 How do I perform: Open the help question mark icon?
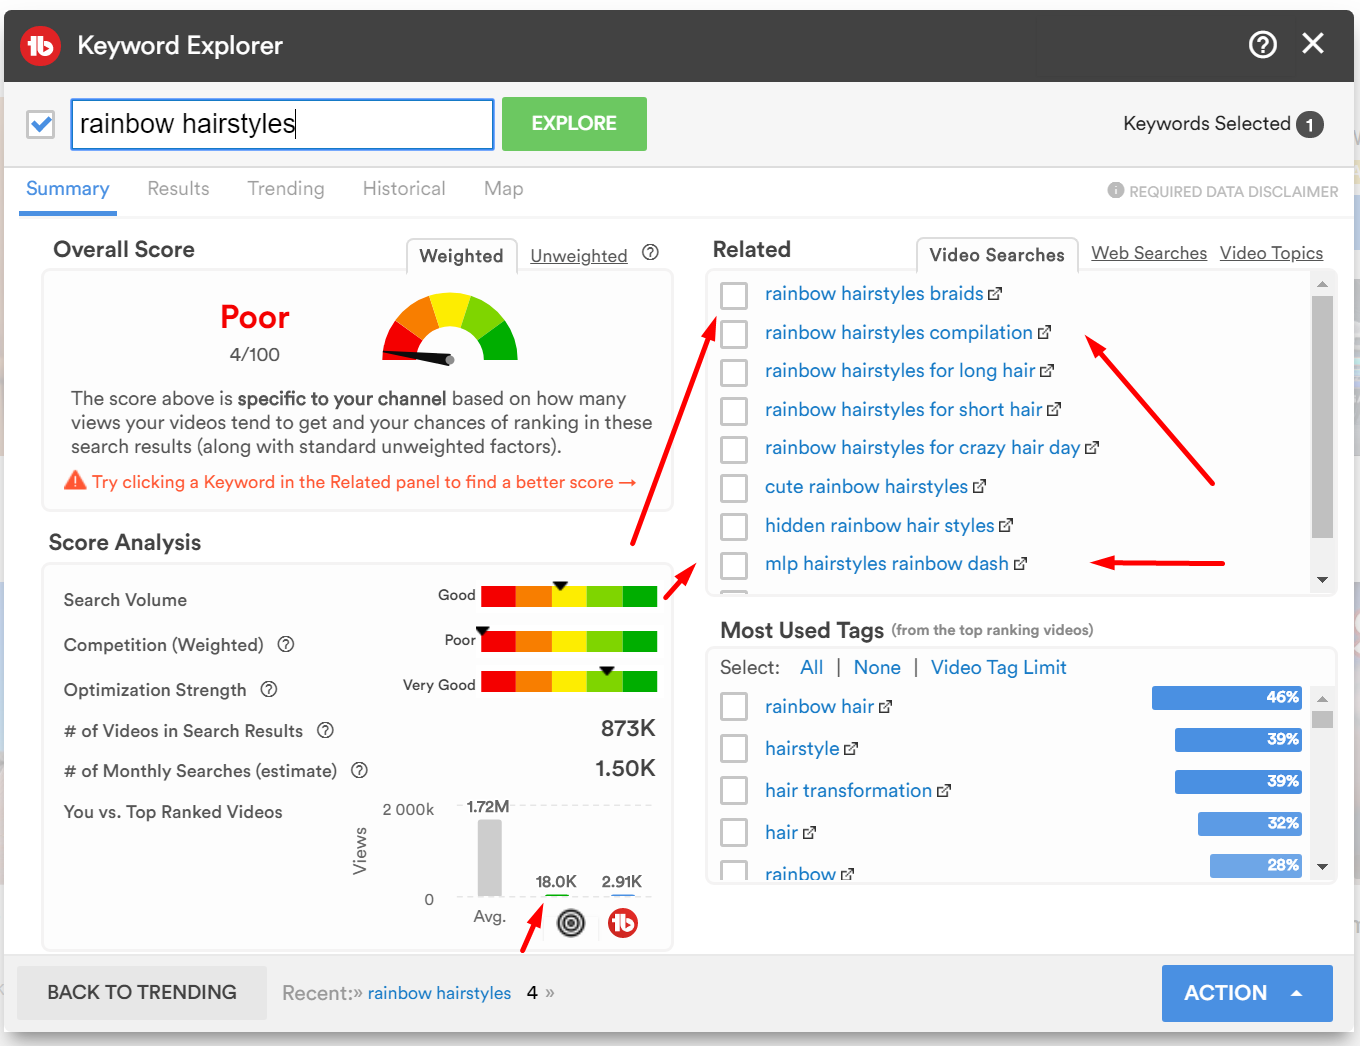[x=1262, y=44]
